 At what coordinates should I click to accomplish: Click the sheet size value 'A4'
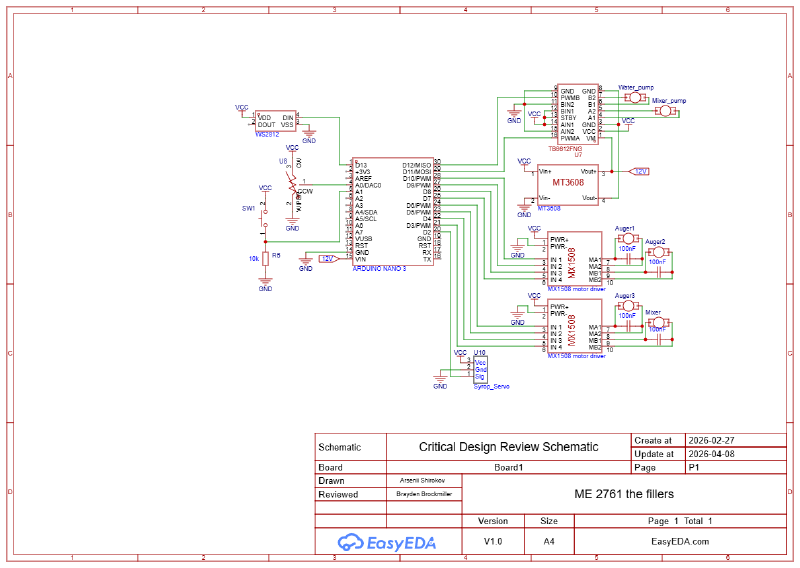coord(549,541)
